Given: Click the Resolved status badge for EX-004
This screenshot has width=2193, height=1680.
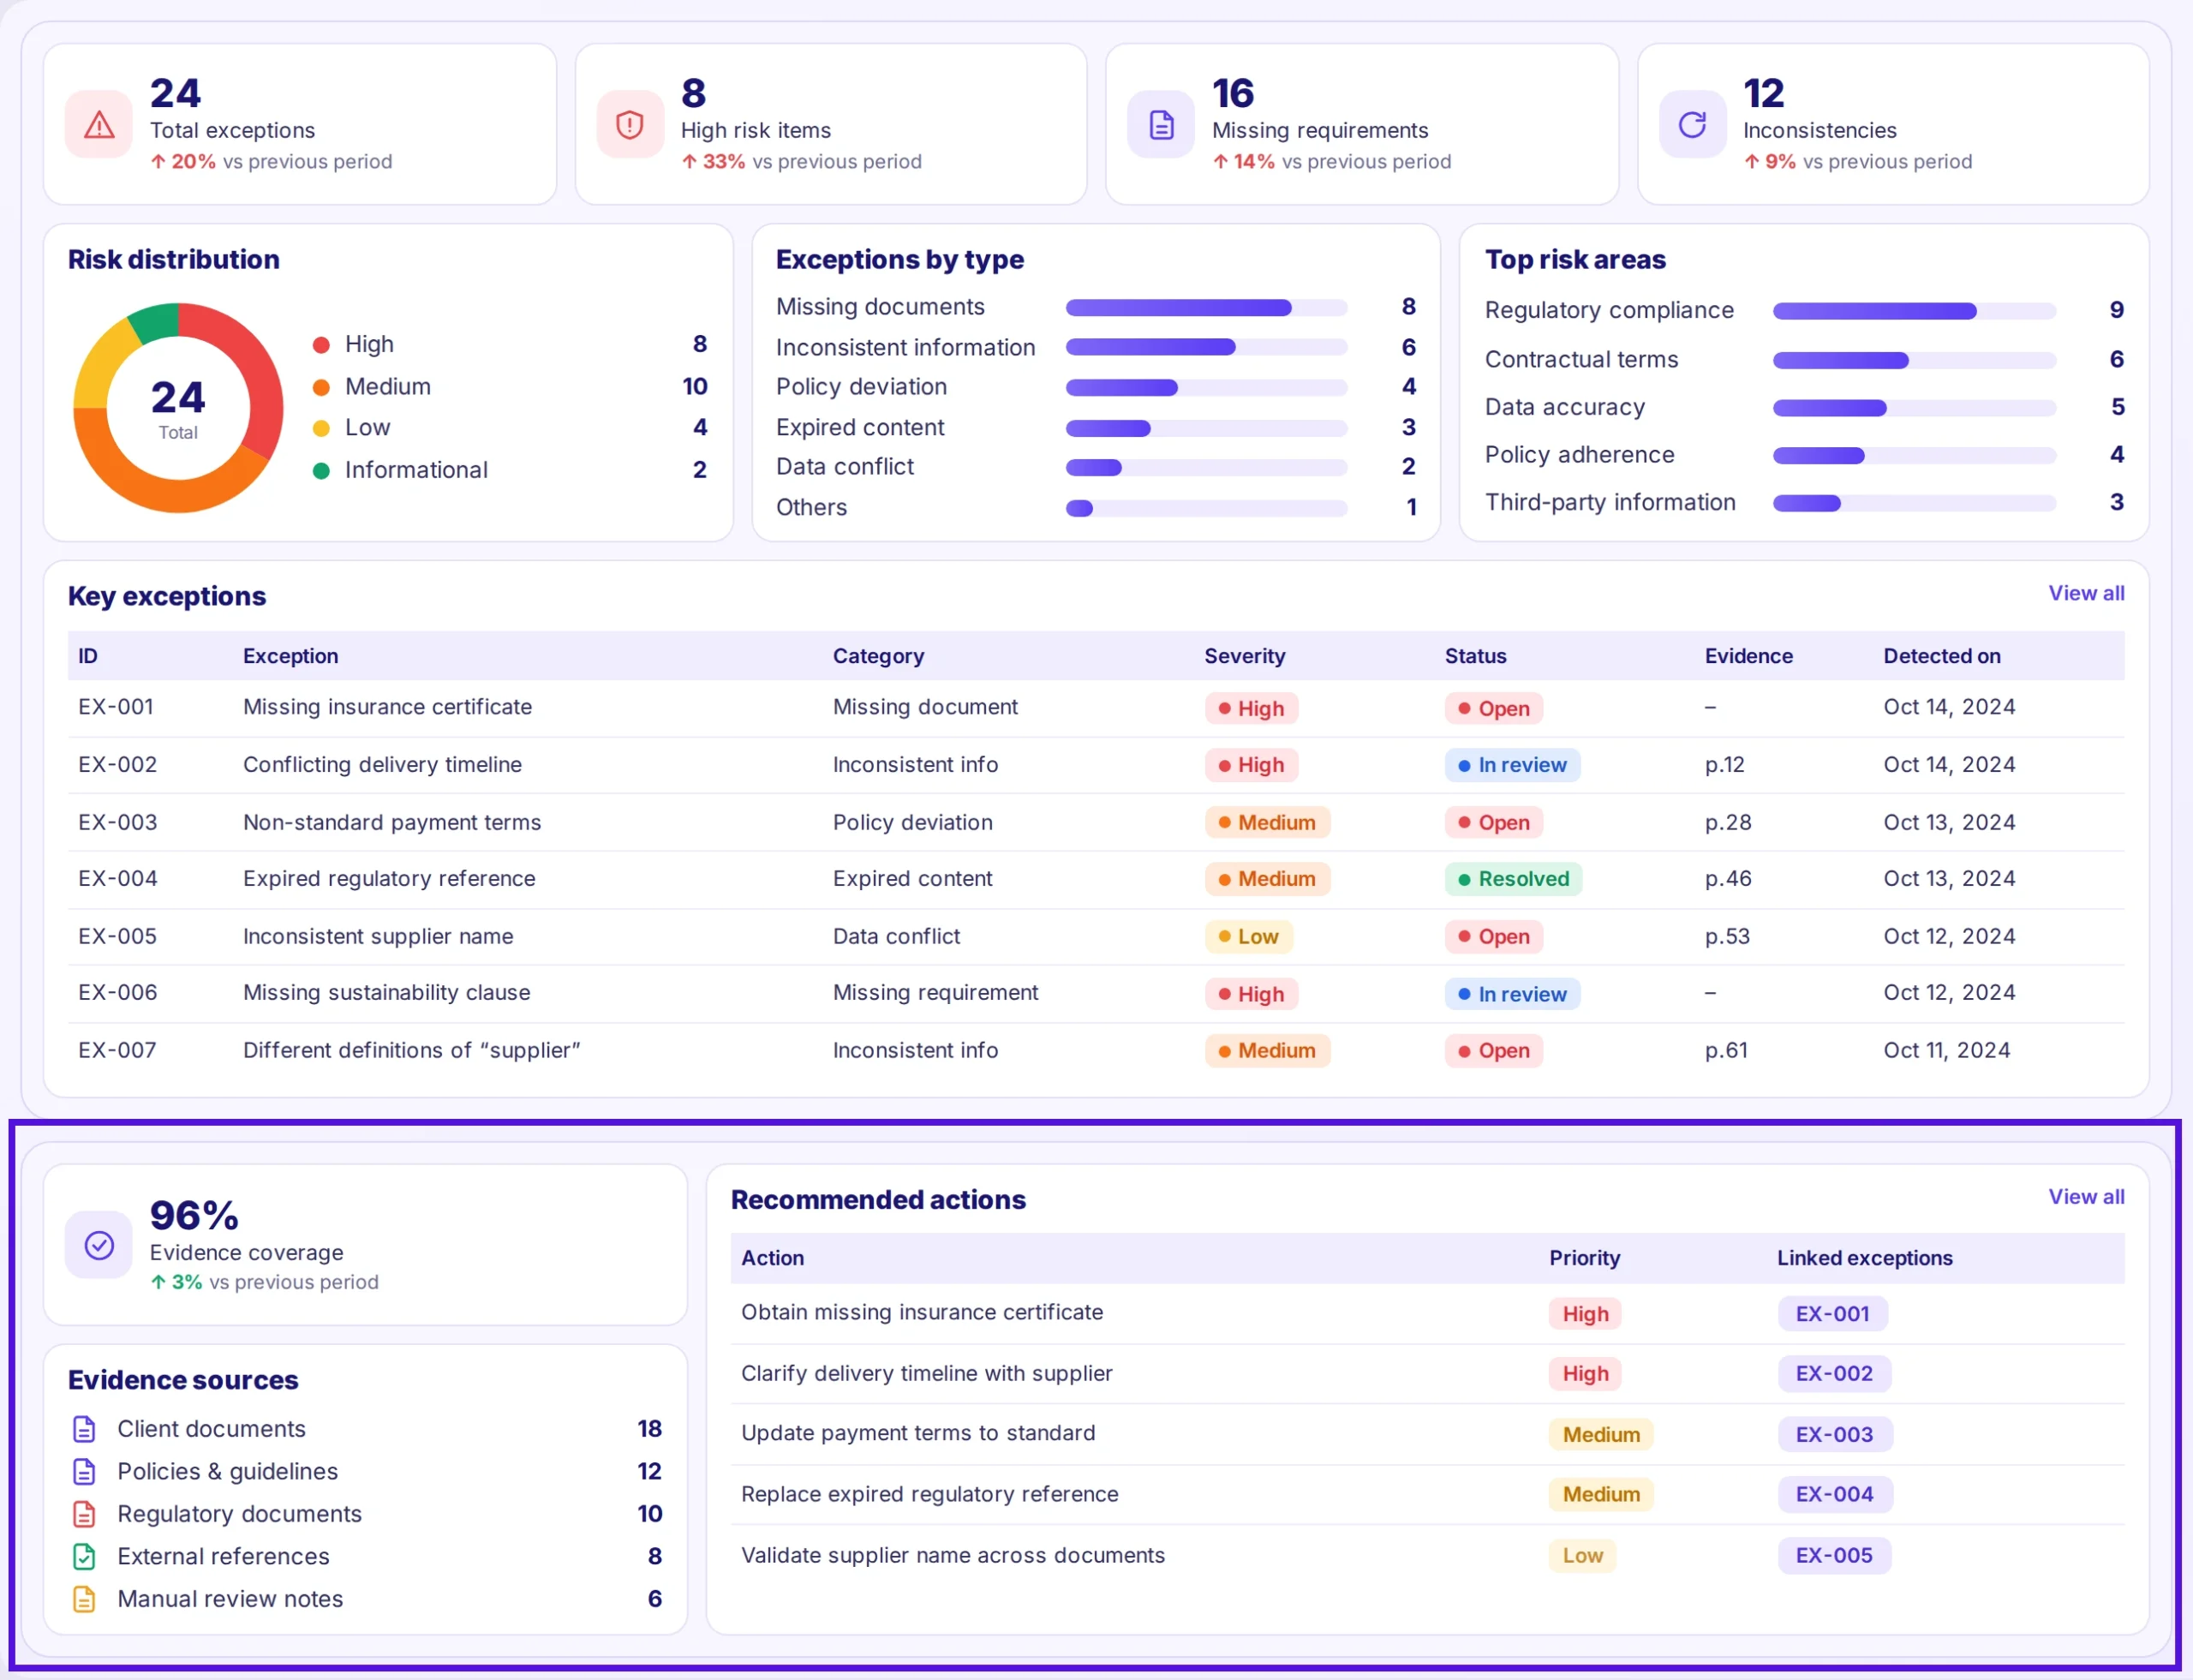Looking at the screenshot, I should (x=1513, y=879).
